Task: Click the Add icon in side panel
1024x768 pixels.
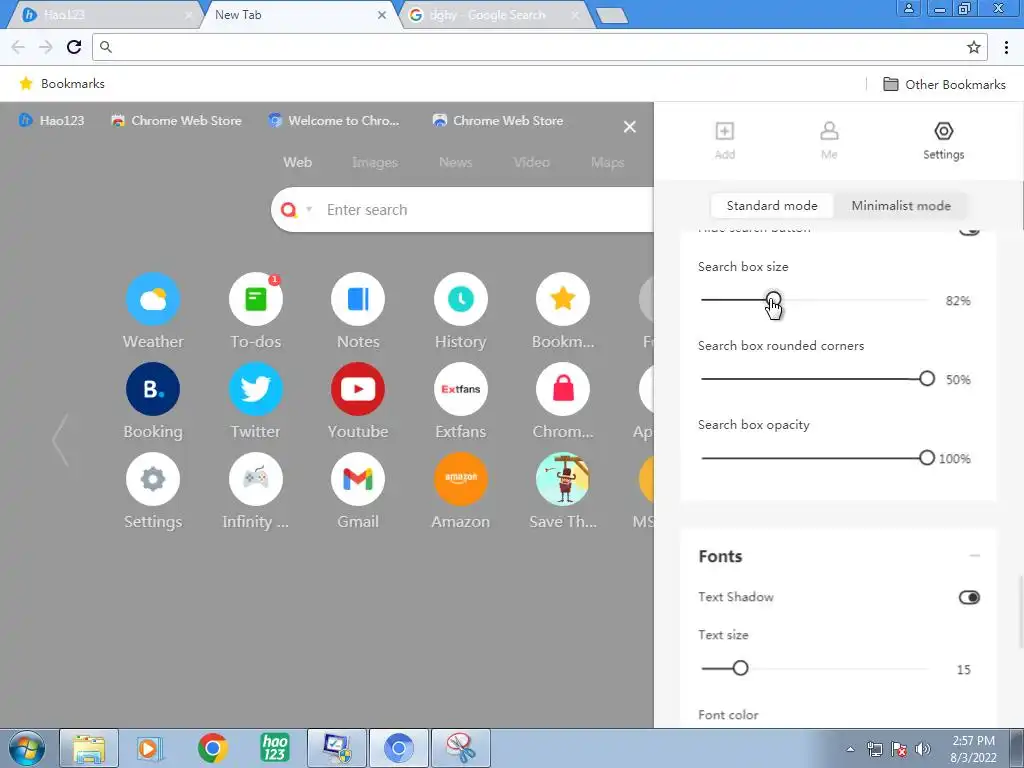Action: tap(724, 131)
